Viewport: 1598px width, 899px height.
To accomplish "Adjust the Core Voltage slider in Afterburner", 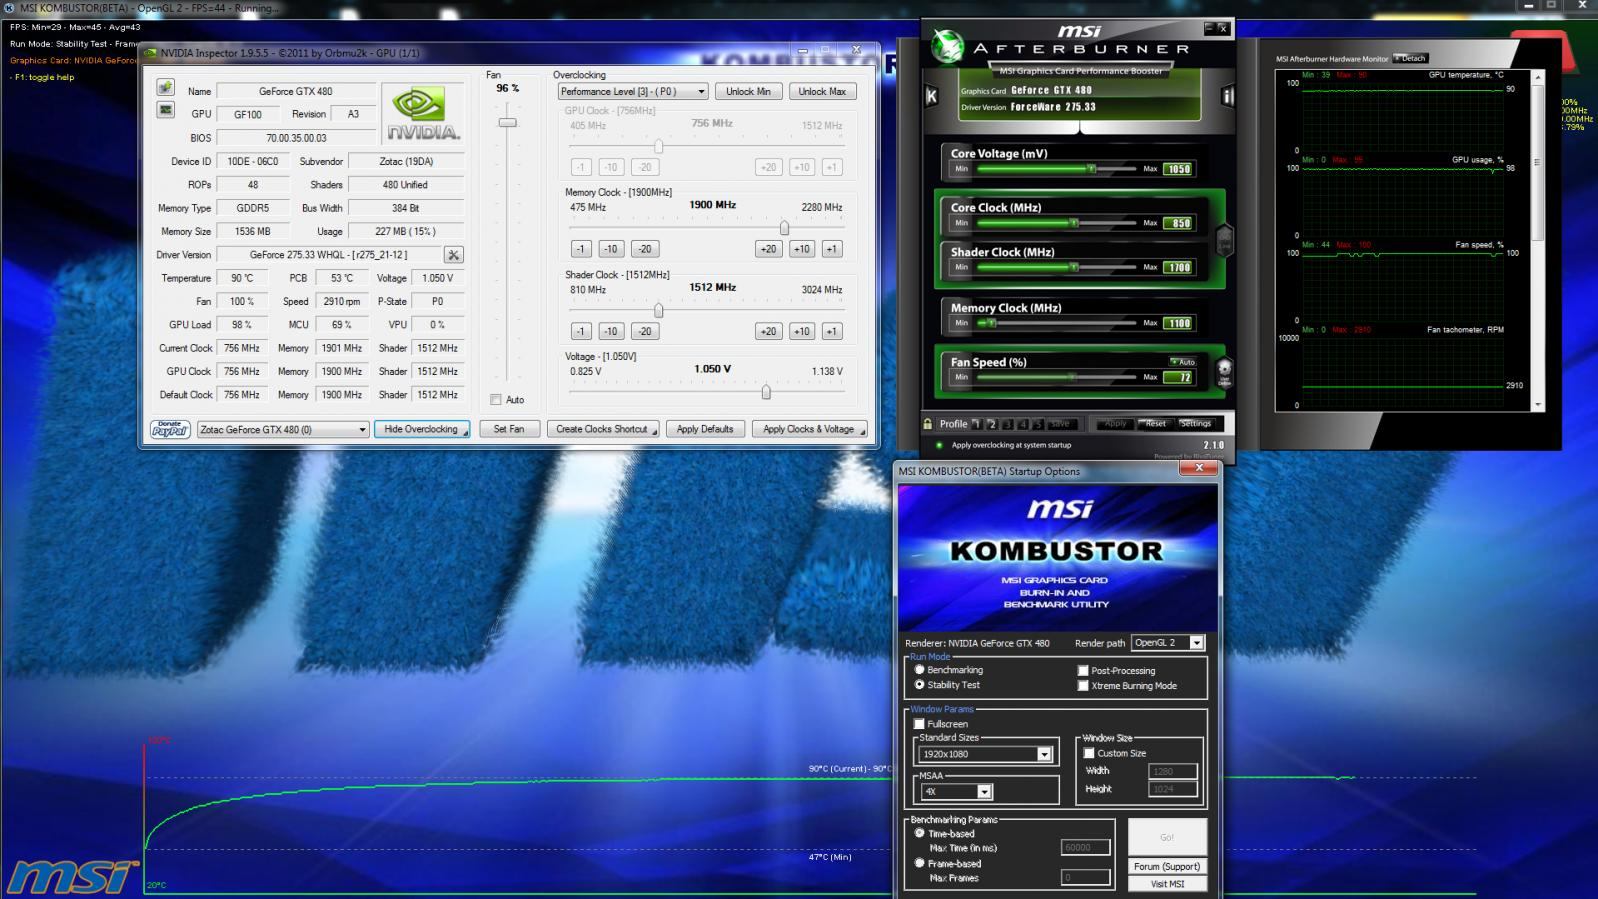I will coord(1091,169).
